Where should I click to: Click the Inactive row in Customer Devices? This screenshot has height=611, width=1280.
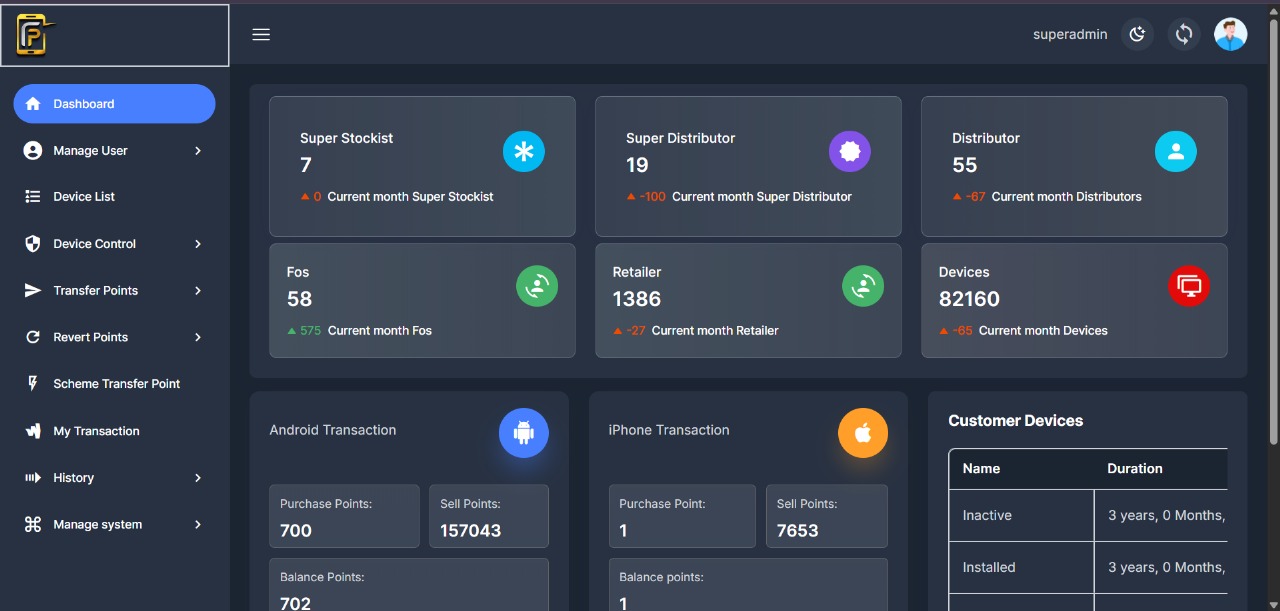1088,516
